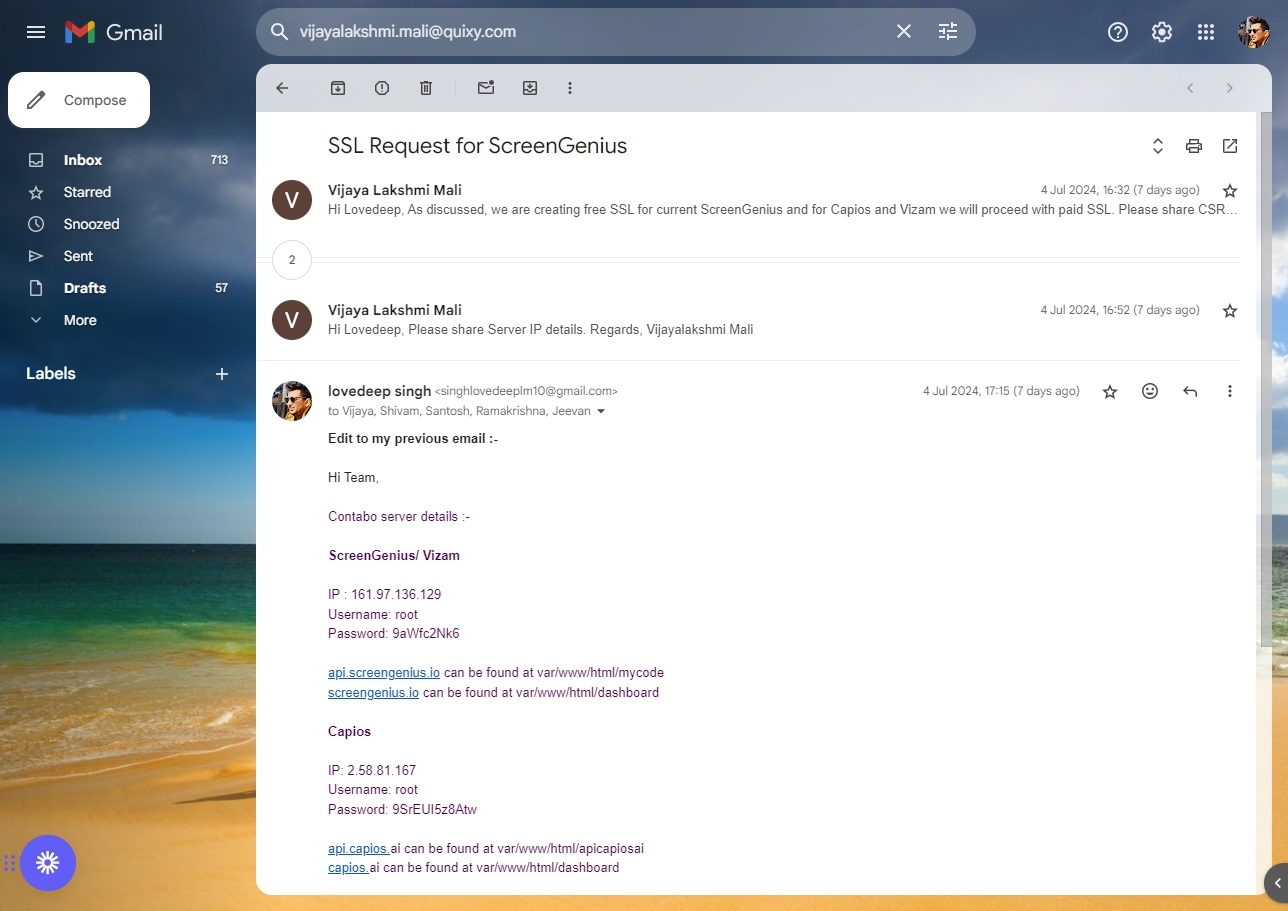This screenshot has width=1288, height=911.
Task: Open the Google apps grid
Action: [1206, 32]
